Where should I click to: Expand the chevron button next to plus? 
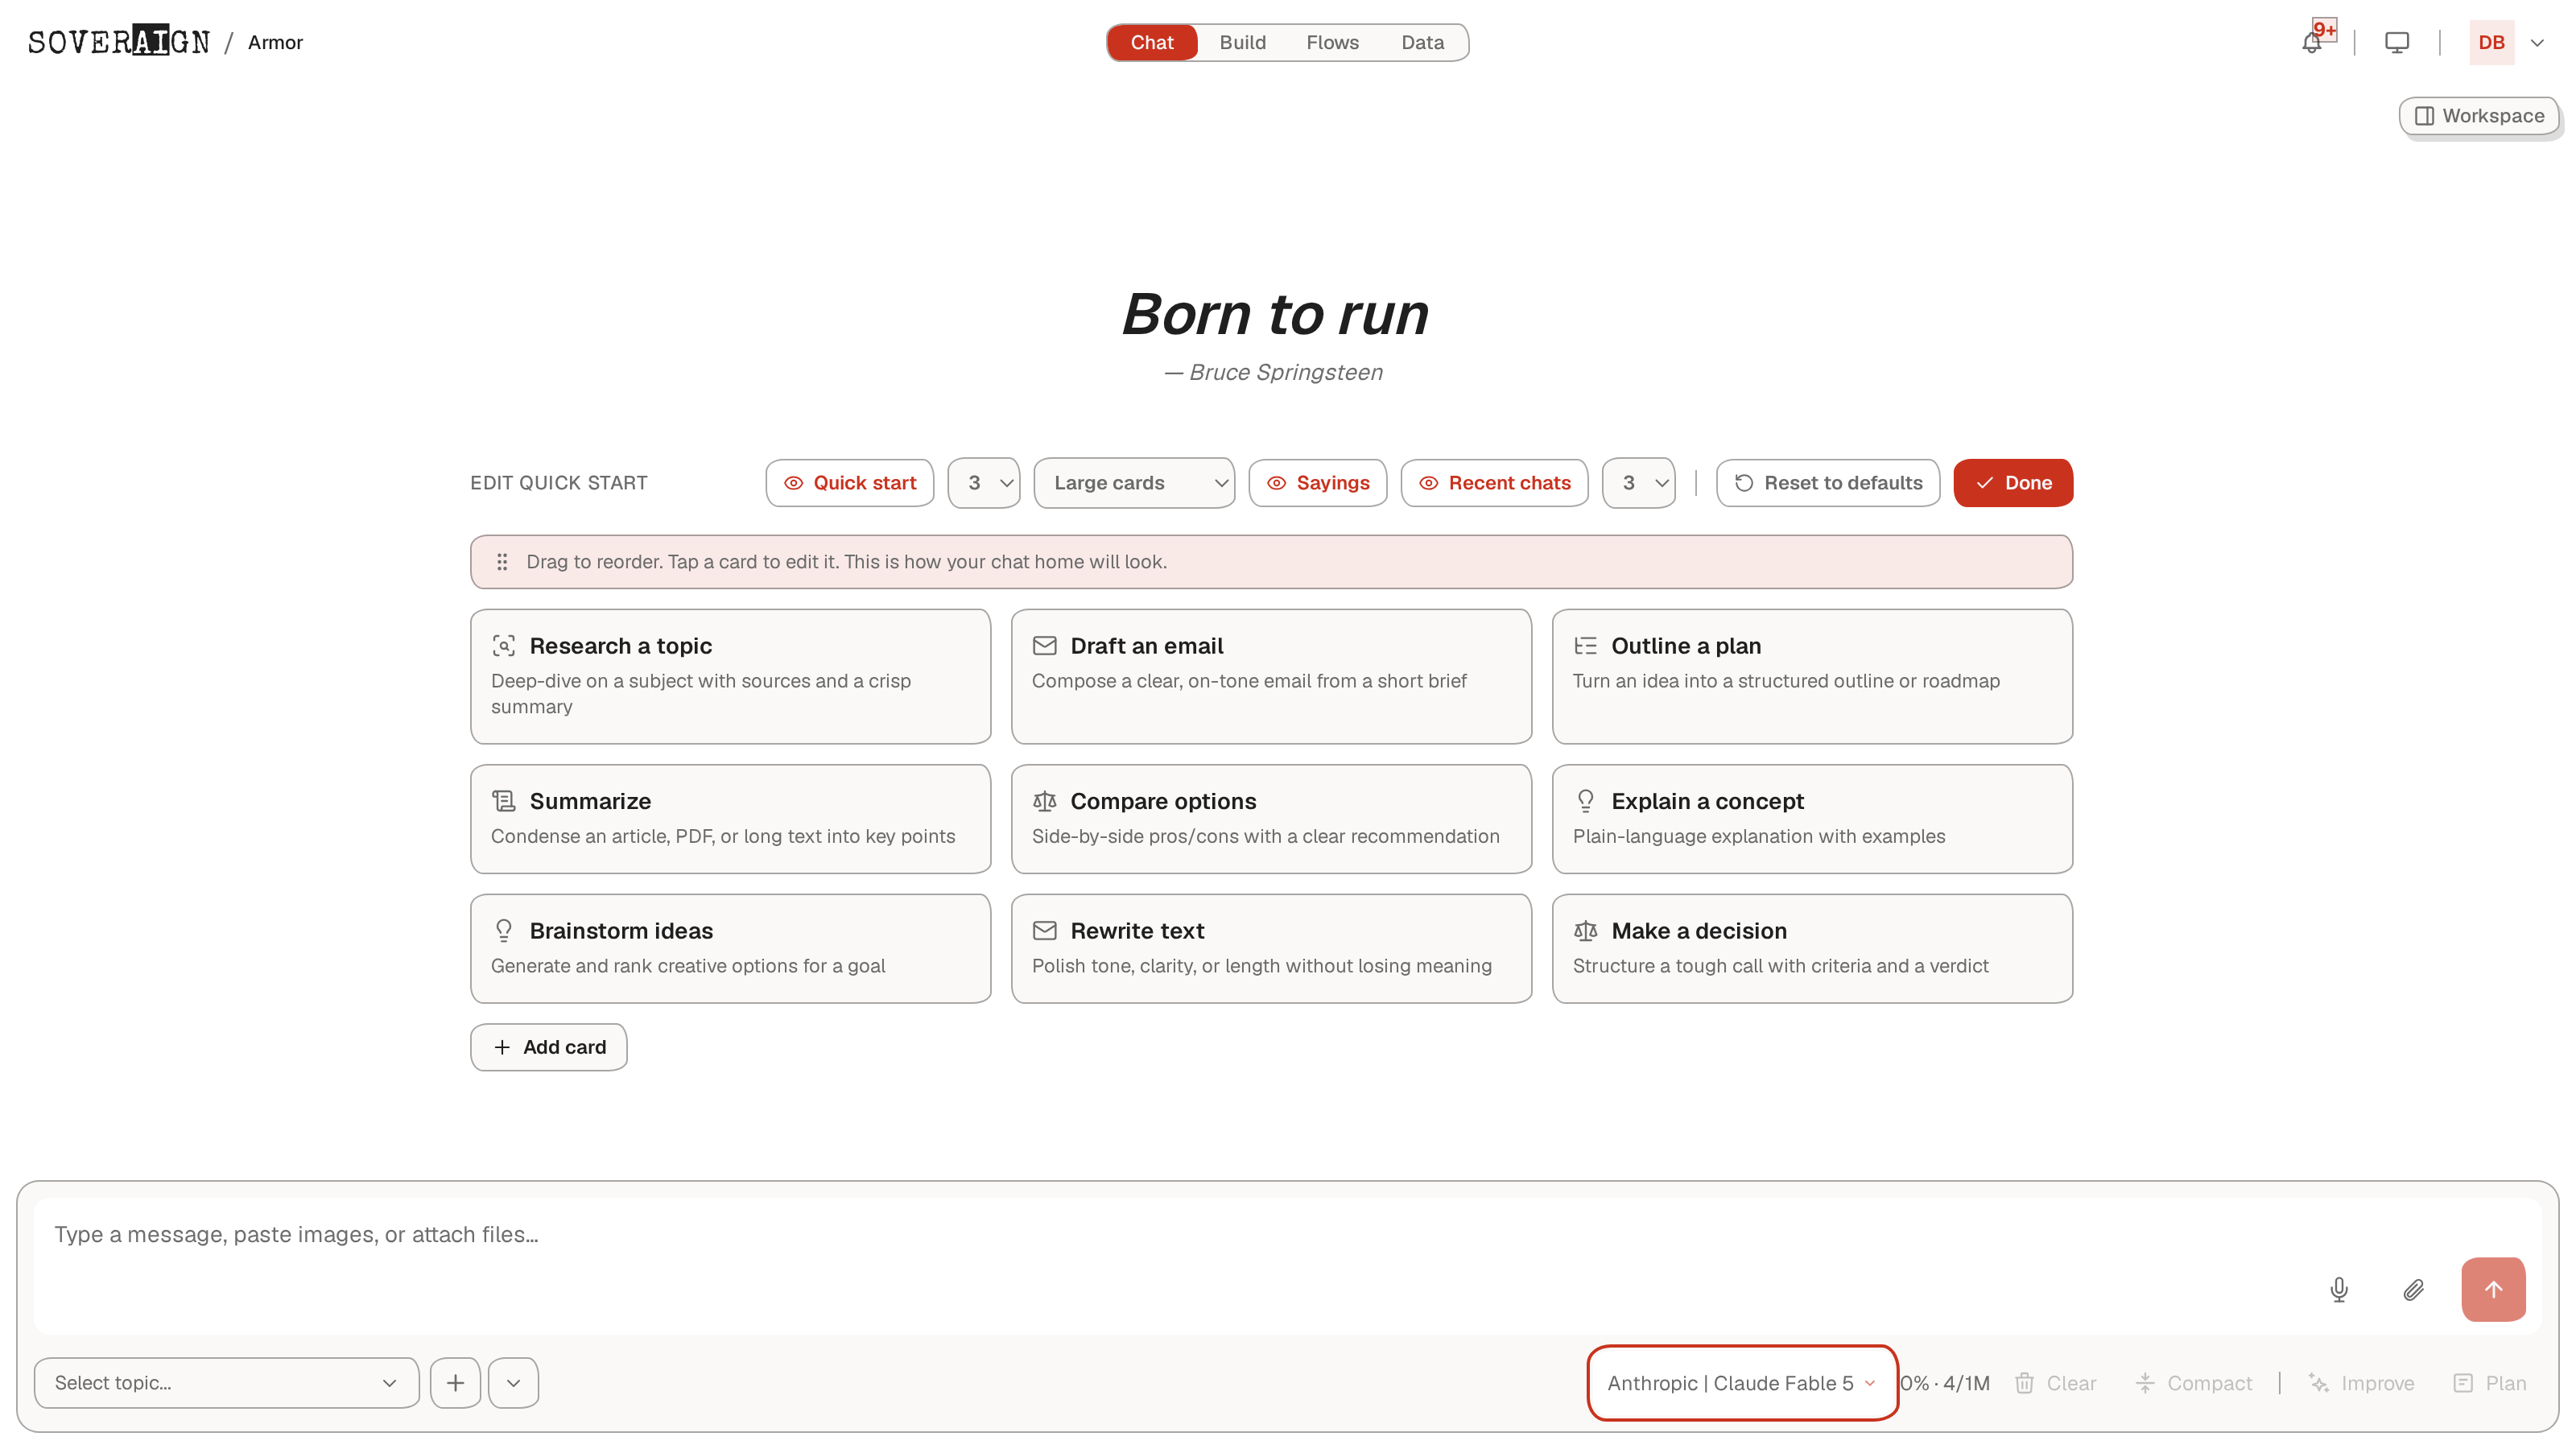(513, 1383)
